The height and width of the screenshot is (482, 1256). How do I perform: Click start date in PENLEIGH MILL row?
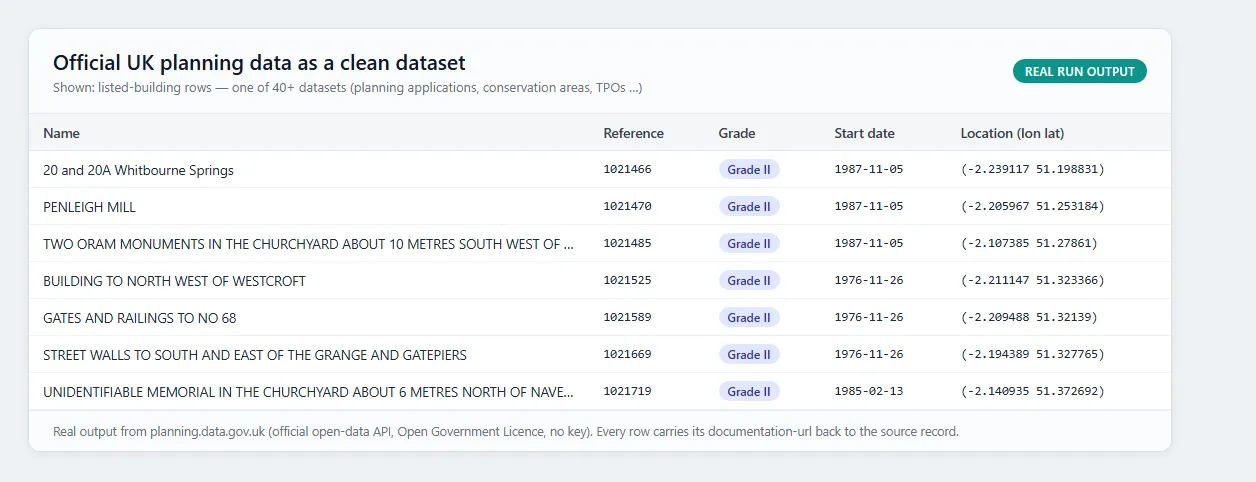[869, 207]
